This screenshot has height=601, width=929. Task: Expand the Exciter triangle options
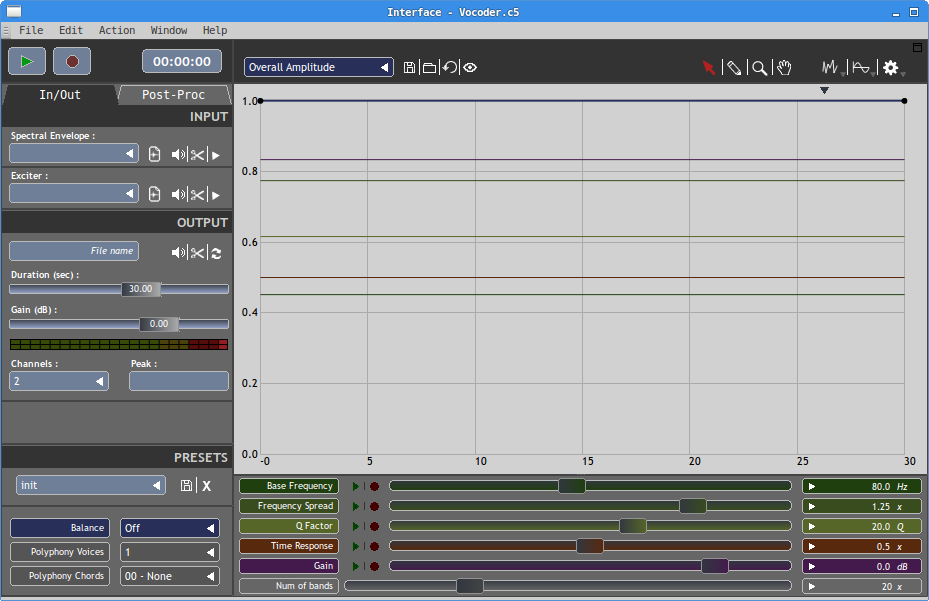(x=216, y=195)
